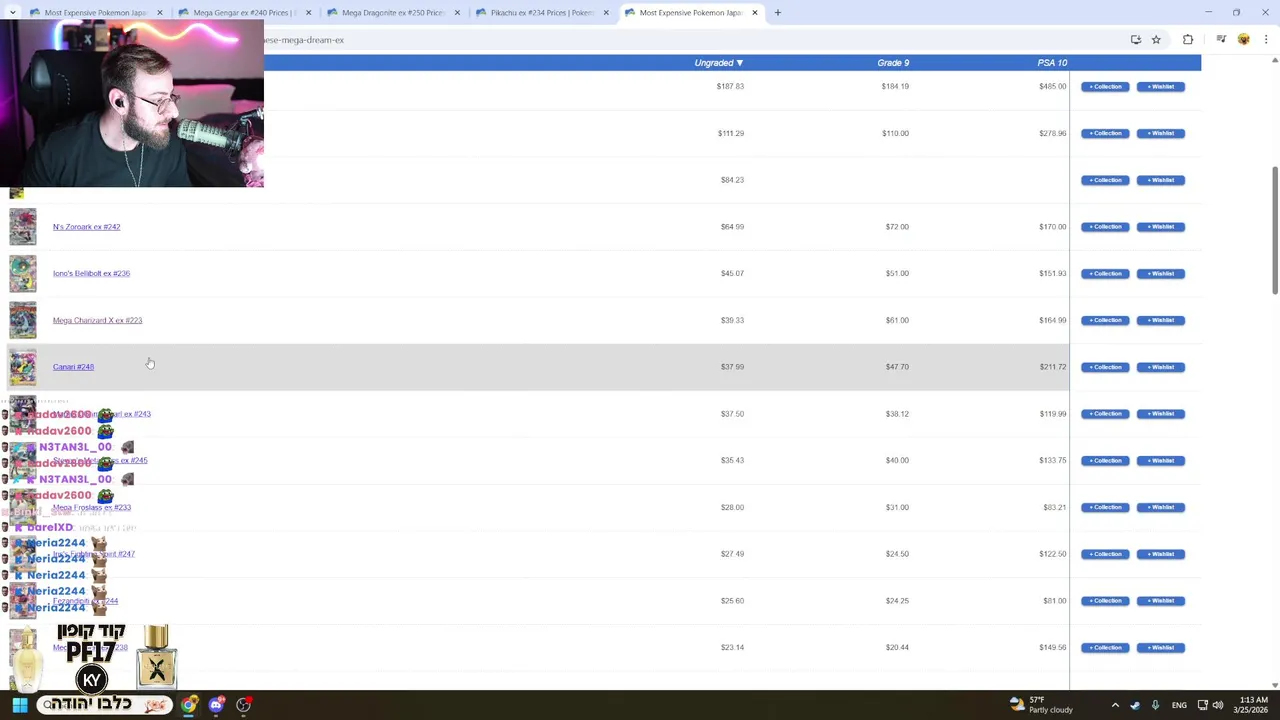
Task: Select the $64.99 ungraded price of N's Zoroark
Action: 732,227
